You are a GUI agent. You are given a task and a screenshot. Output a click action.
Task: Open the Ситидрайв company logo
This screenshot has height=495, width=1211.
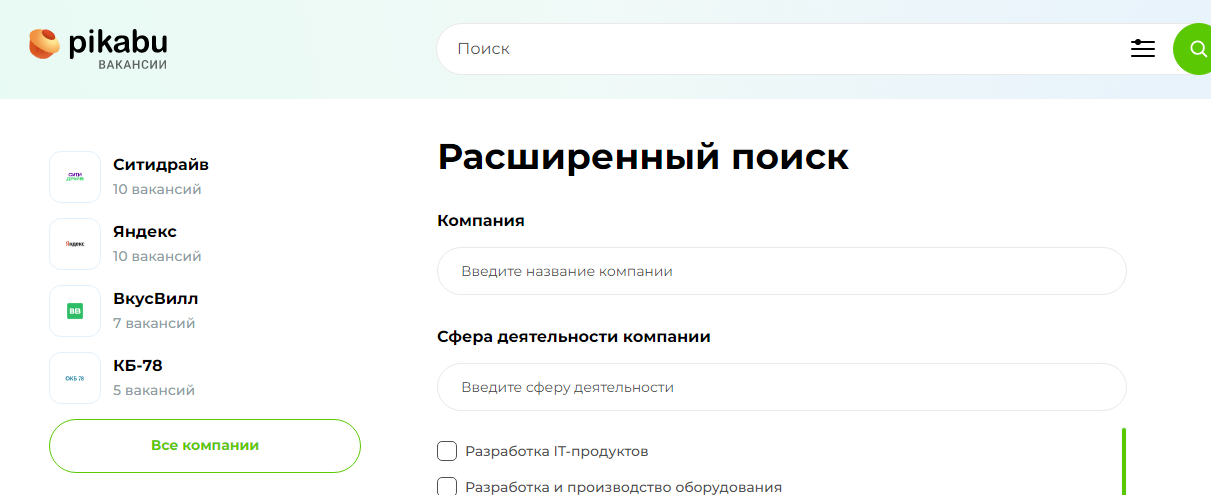(75, 177)
